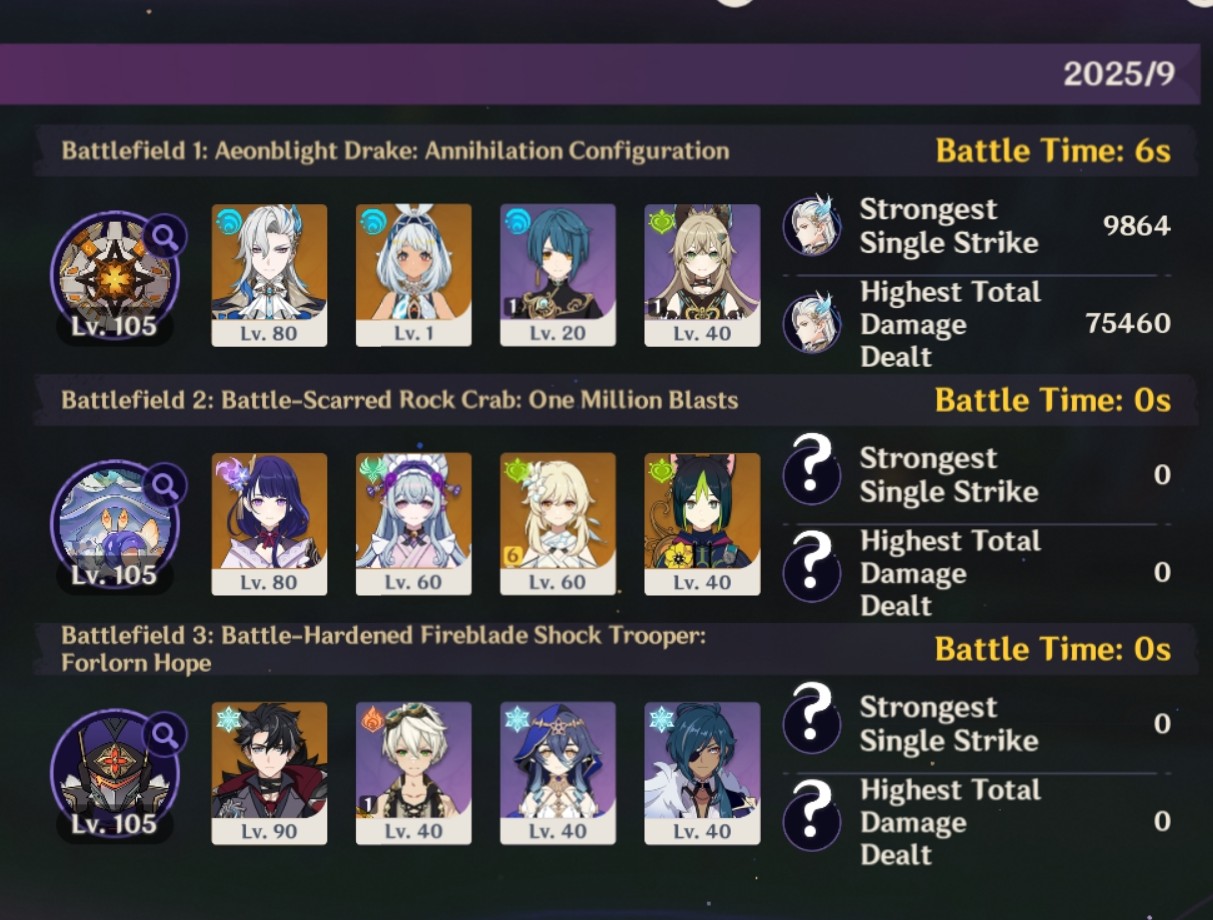Open the Lv. 80 Hydro character in Battlefield 1
Viewport: 1213px width, 920px height.
click(269, 275)
